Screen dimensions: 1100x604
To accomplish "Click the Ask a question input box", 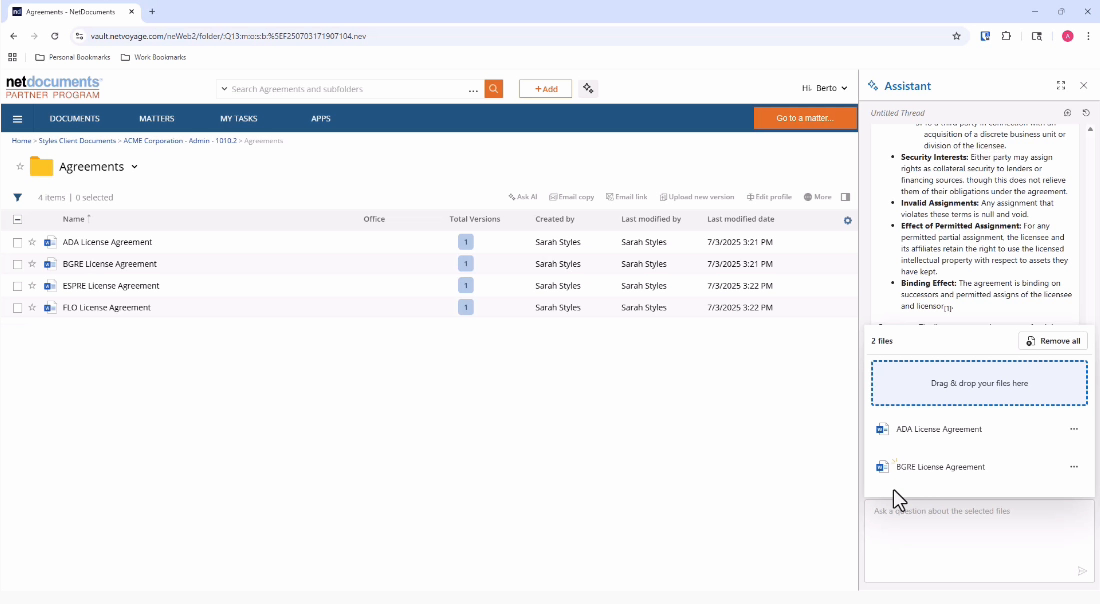I will coord(979,540).
